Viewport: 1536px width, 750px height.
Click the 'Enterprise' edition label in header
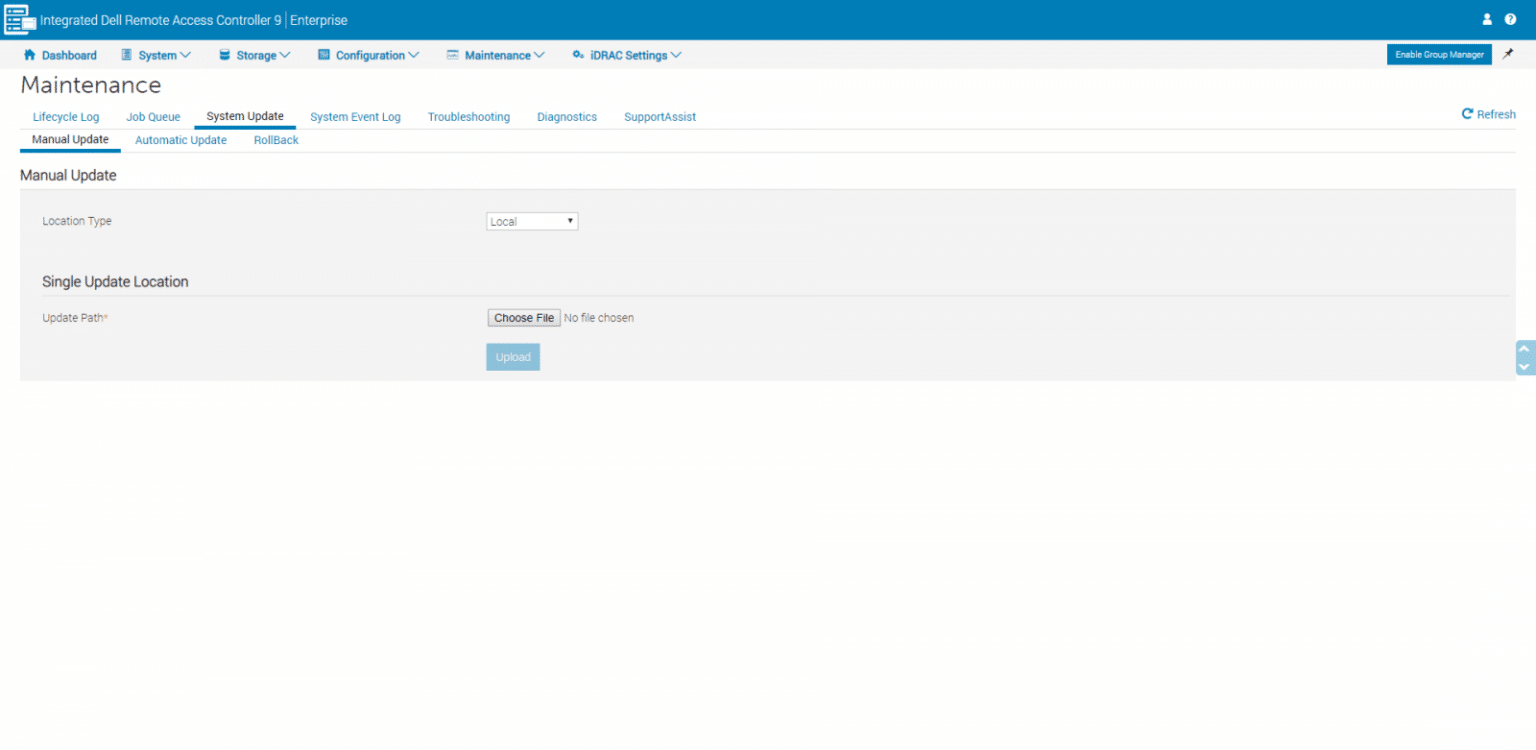(x=319, y=20)
